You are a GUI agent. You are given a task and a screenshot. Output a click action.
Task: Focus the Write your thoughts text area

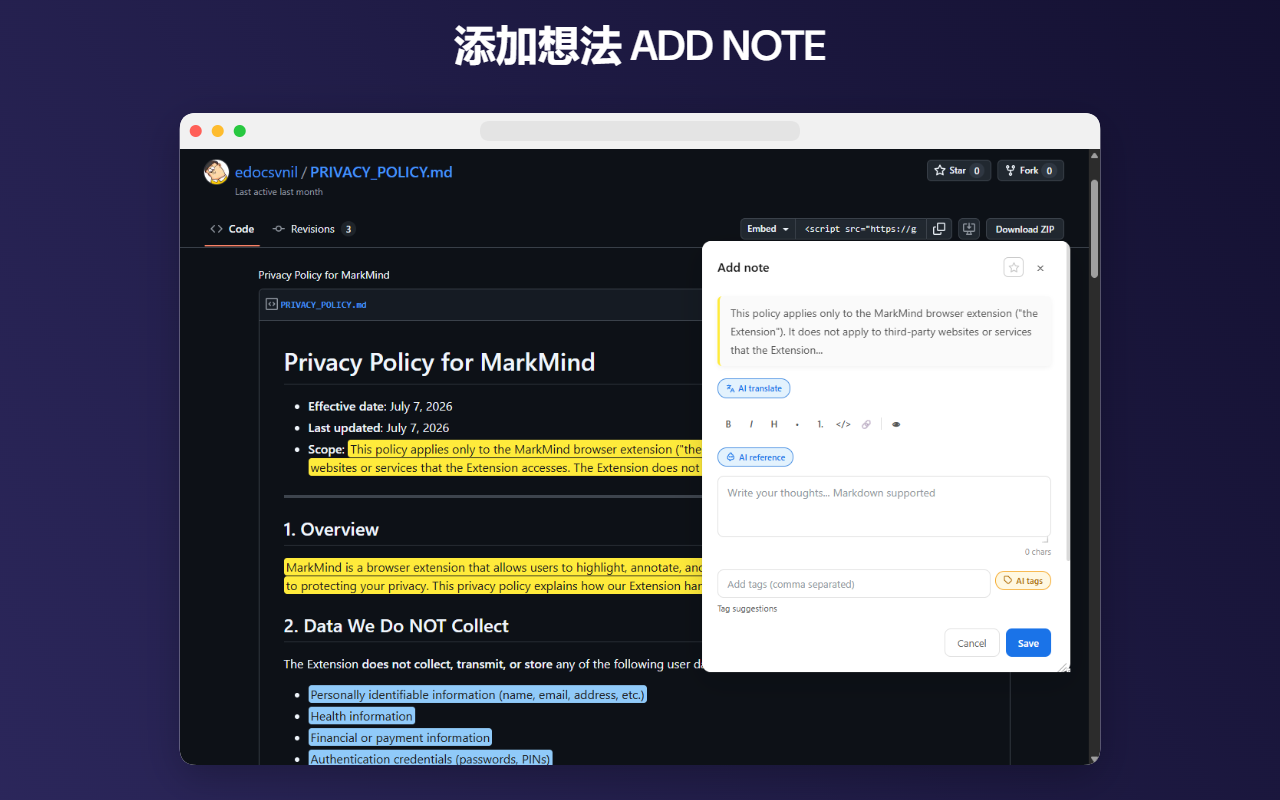click(x=884, y=507)
